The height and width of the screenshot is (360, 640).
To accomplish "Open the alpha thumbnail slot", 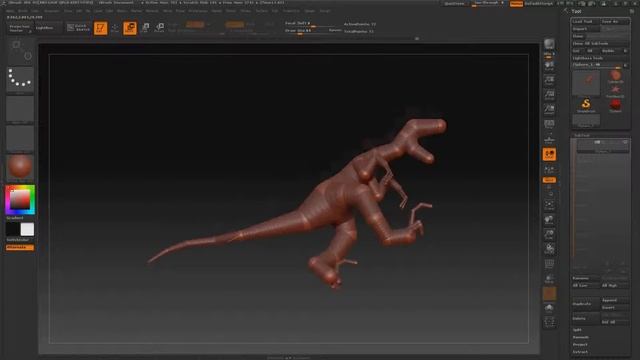I will [x=20, y=109].
